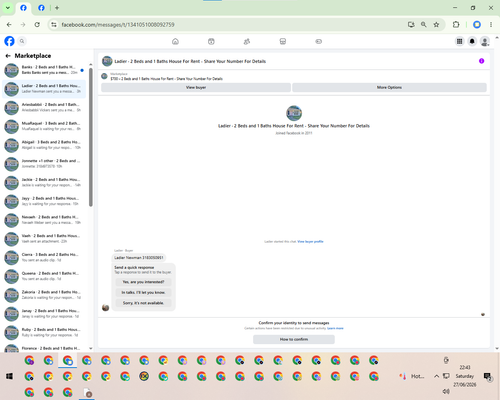500x400 pixels.
Task: Open the Janay conversation
Action: click(x=44, y=314)
